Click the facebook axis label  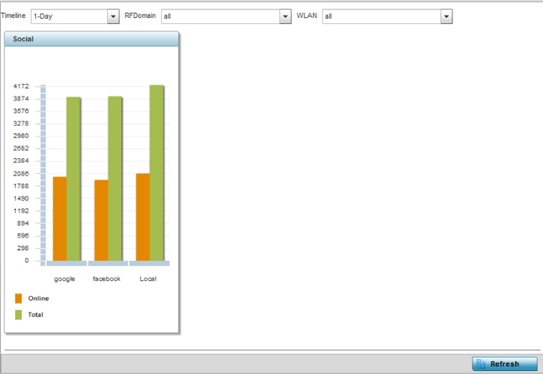tap(106, 279)
